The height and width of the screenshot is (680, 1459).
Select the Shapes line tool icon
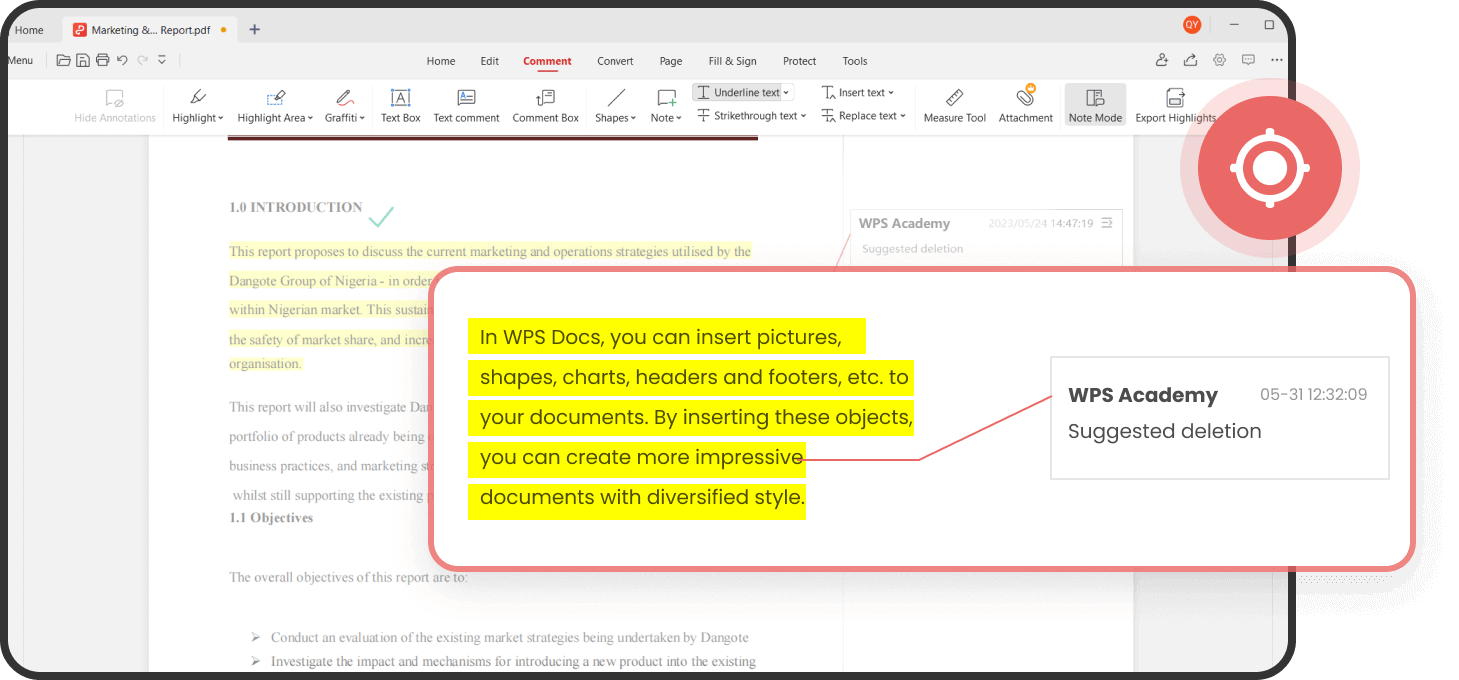616,97
